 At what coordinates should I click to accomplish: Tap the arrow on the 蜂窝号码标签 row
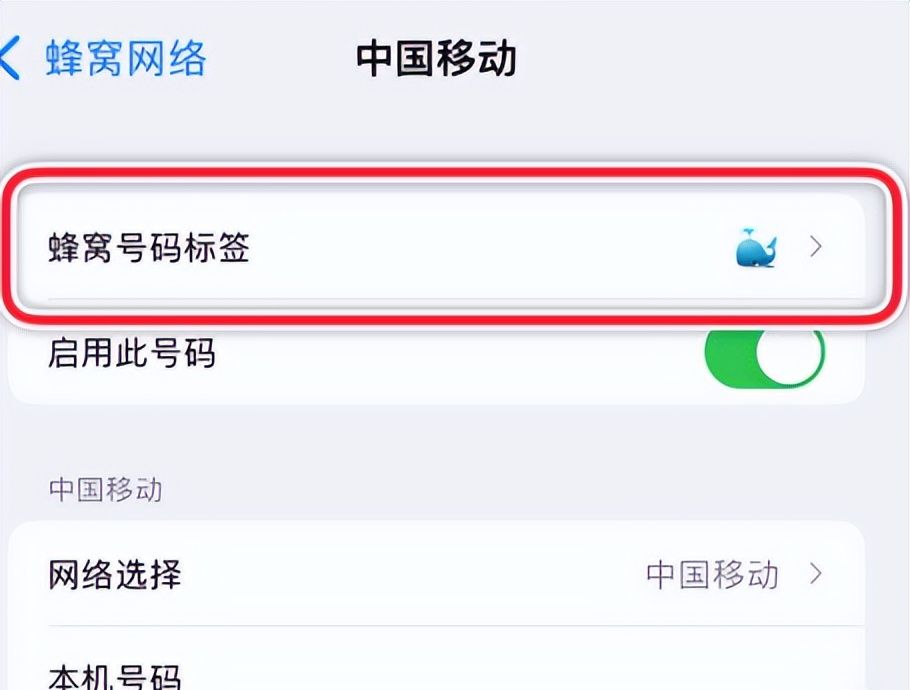click(815, 247)
